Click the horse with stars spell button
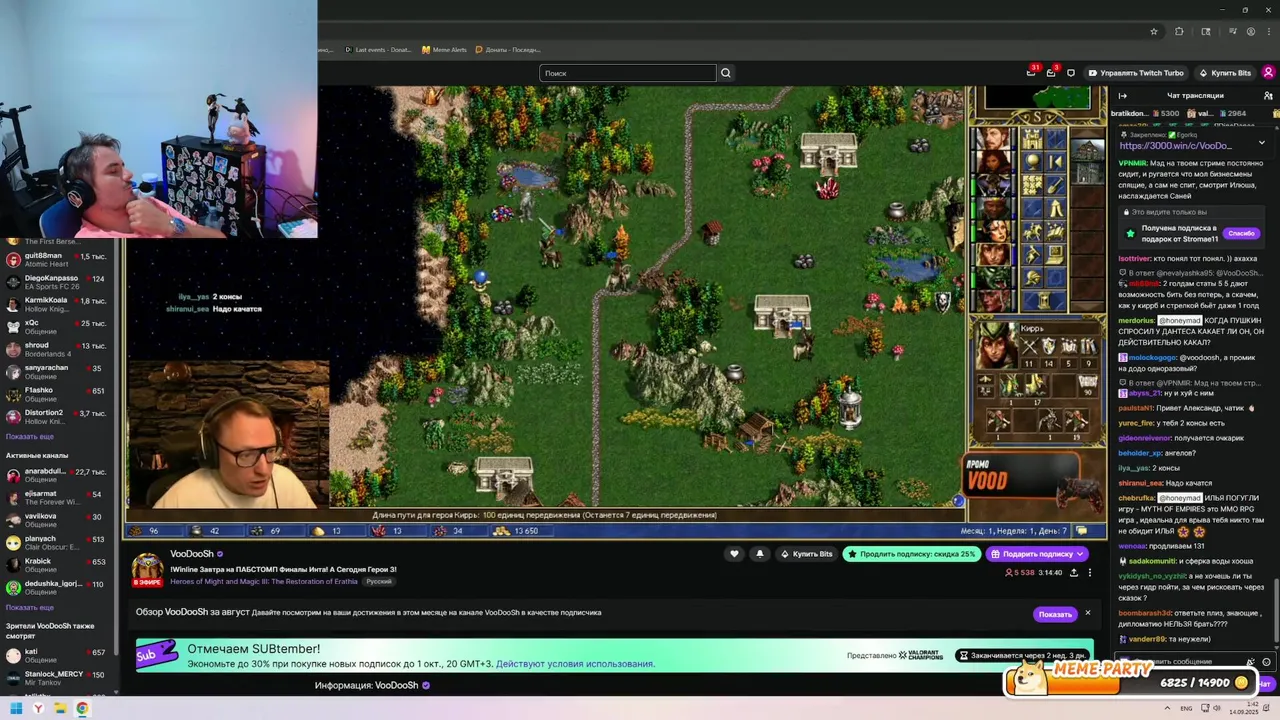The image size is (1280, 720). [1056, 231]
